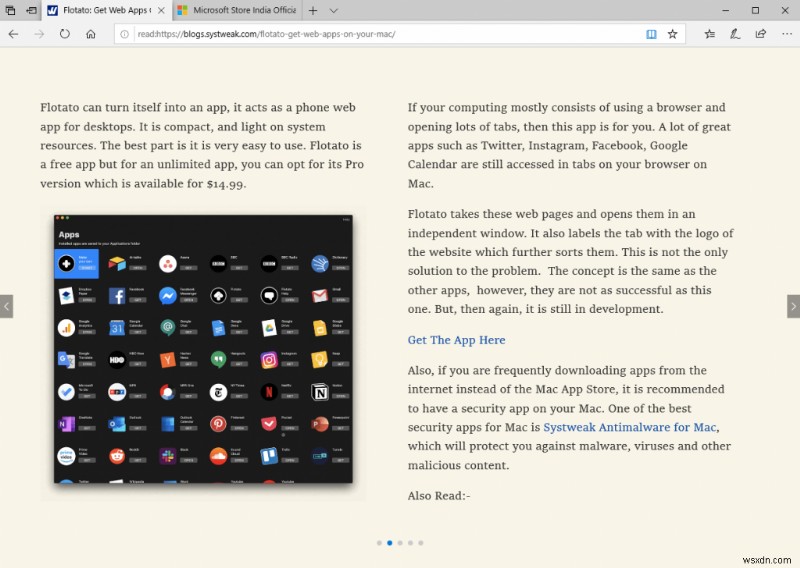
Task: Click Asana icon in Apps screenshot
Action: click(167, 263)
